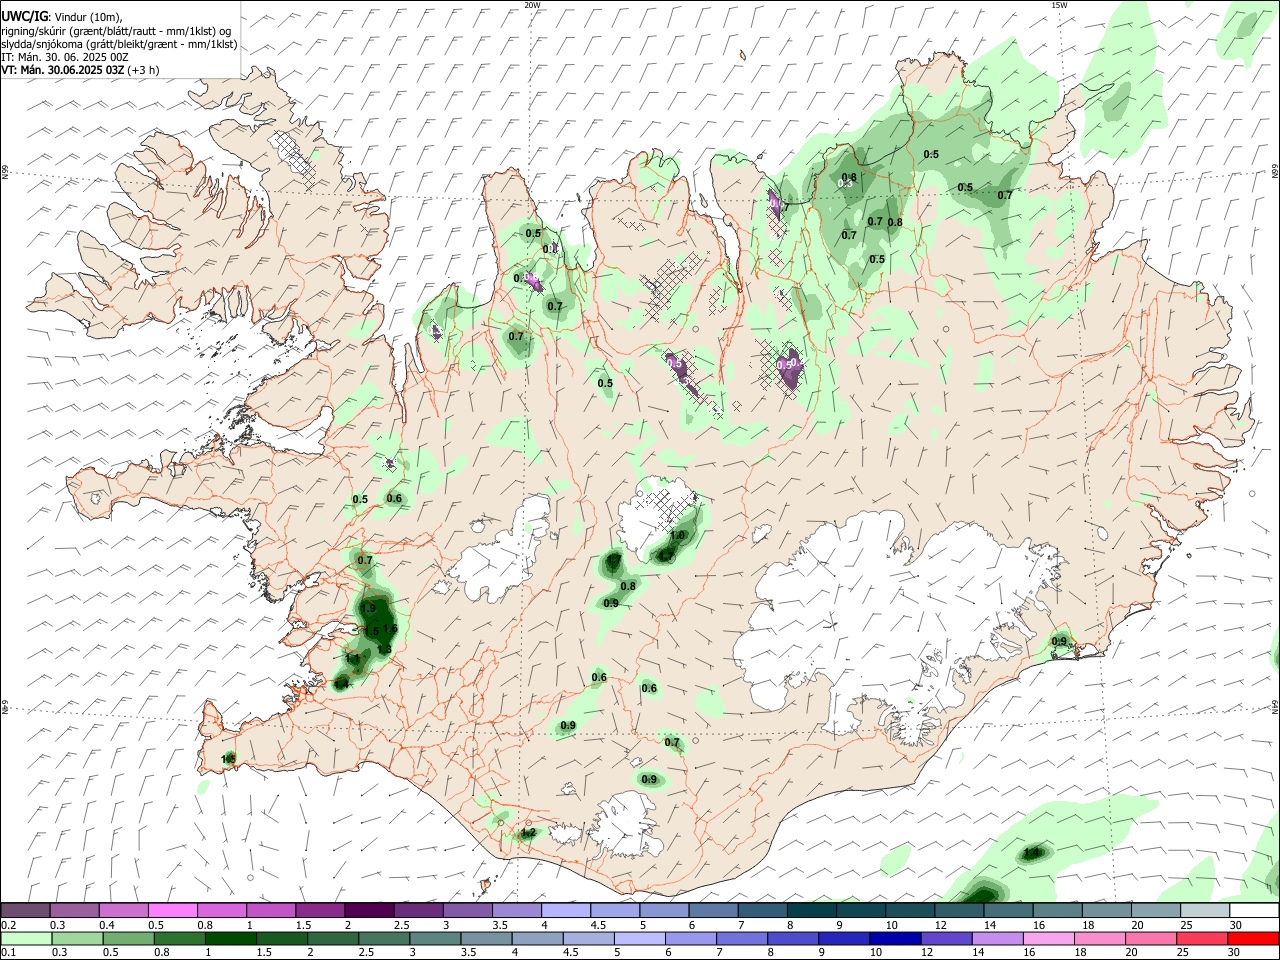This screenshot has width=1280, height=960.
Task: Click the '0.1' label in the legend
Action: 8,953
